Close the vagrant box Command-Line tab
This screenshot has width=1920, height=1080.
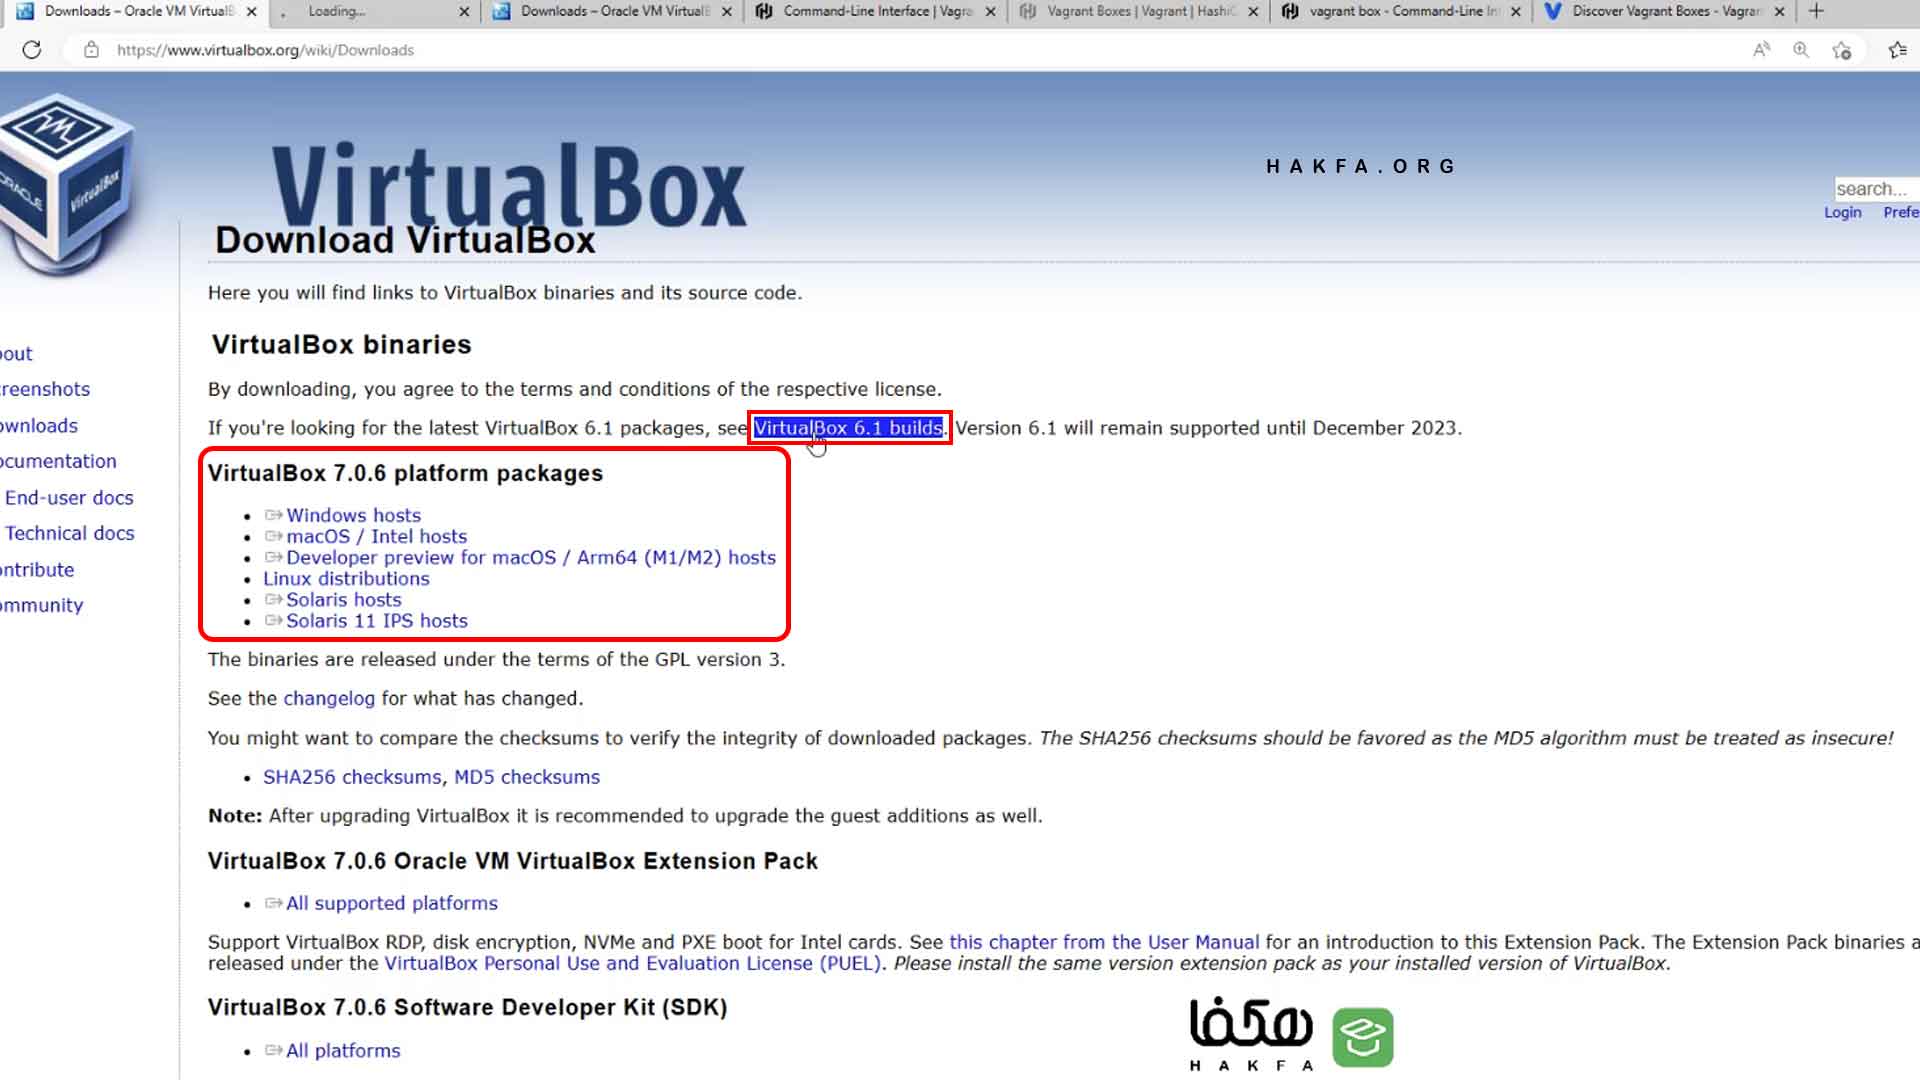tap(1516, 11)
